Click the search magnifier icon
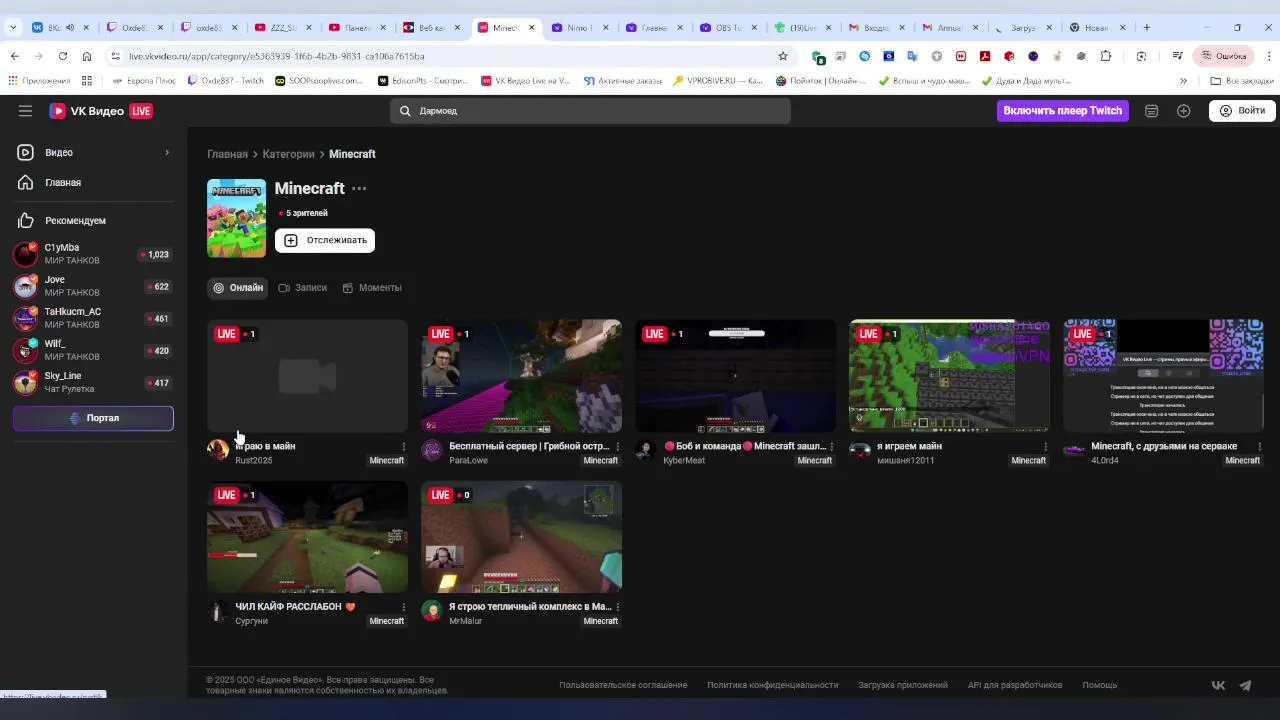1280x720 pixels. point(405,111)
